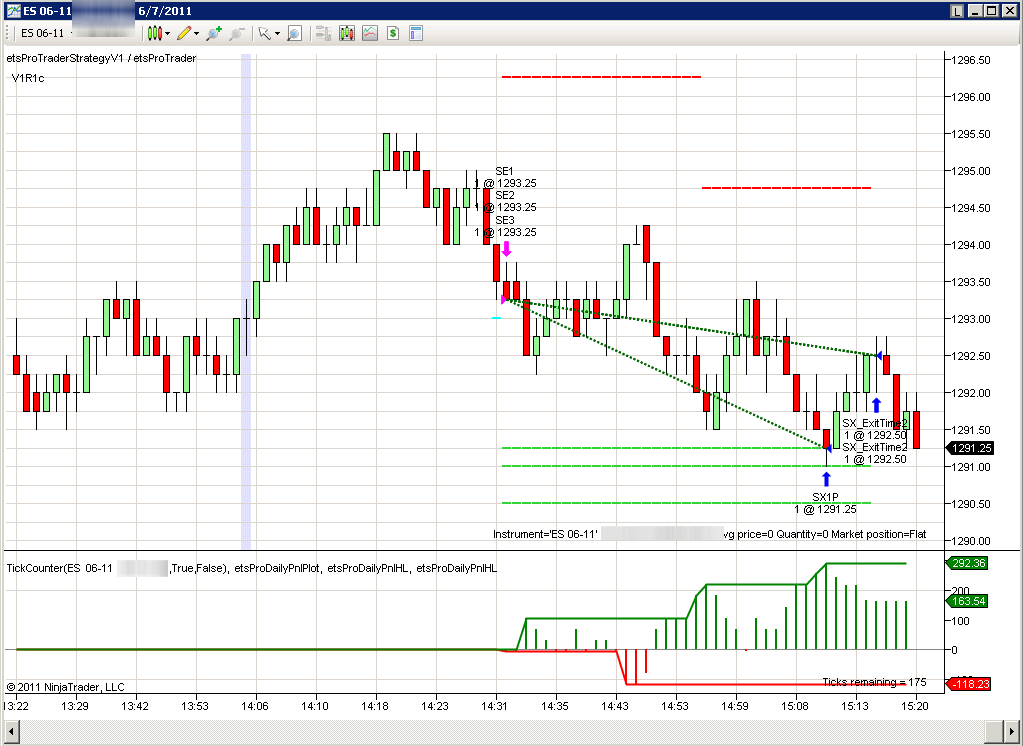This screenshot has height=746, width=1023.
Task: Click the SX_ExitTime2 upper label
Action: point(874,423)
